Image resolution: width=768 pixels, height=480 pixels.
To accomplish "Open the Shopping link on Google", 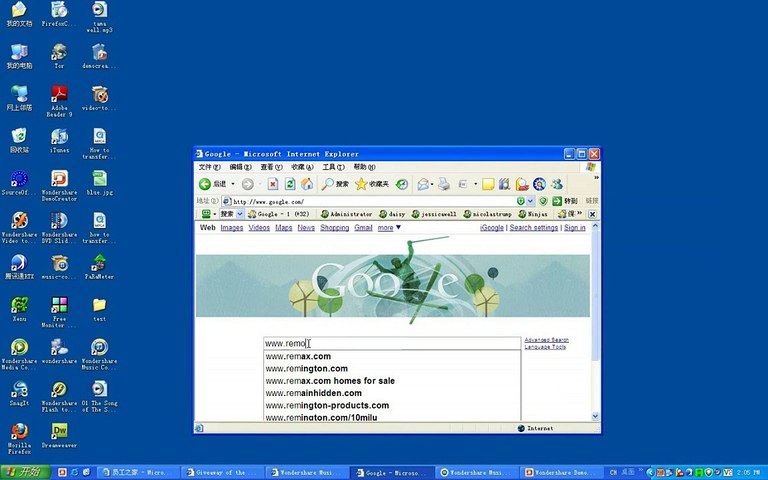I will [x=335, y=228].
